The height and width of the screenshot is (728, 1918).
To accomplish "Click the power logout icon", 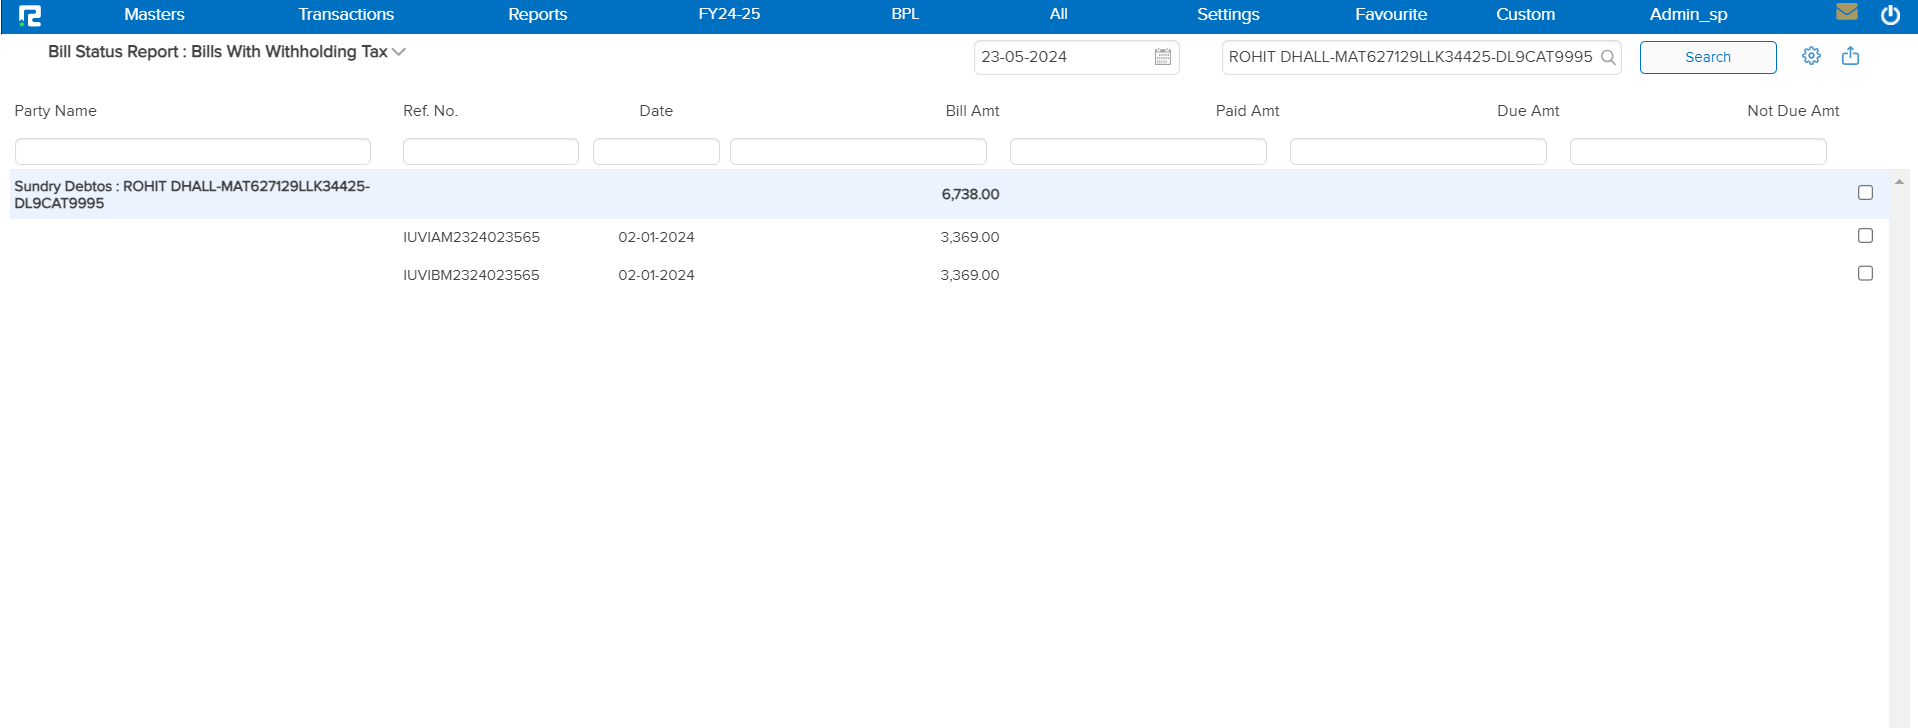I will [x=1889, y=15].
